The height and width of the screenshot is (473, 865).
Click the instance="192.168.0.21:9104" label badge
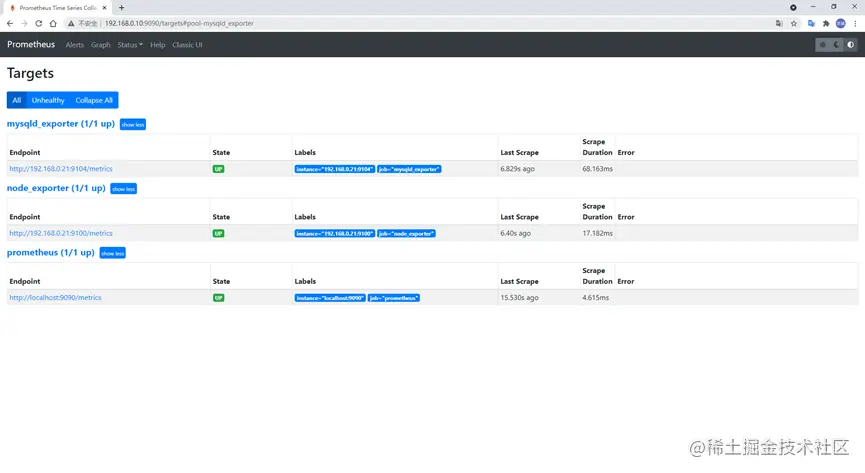(334, 169)
